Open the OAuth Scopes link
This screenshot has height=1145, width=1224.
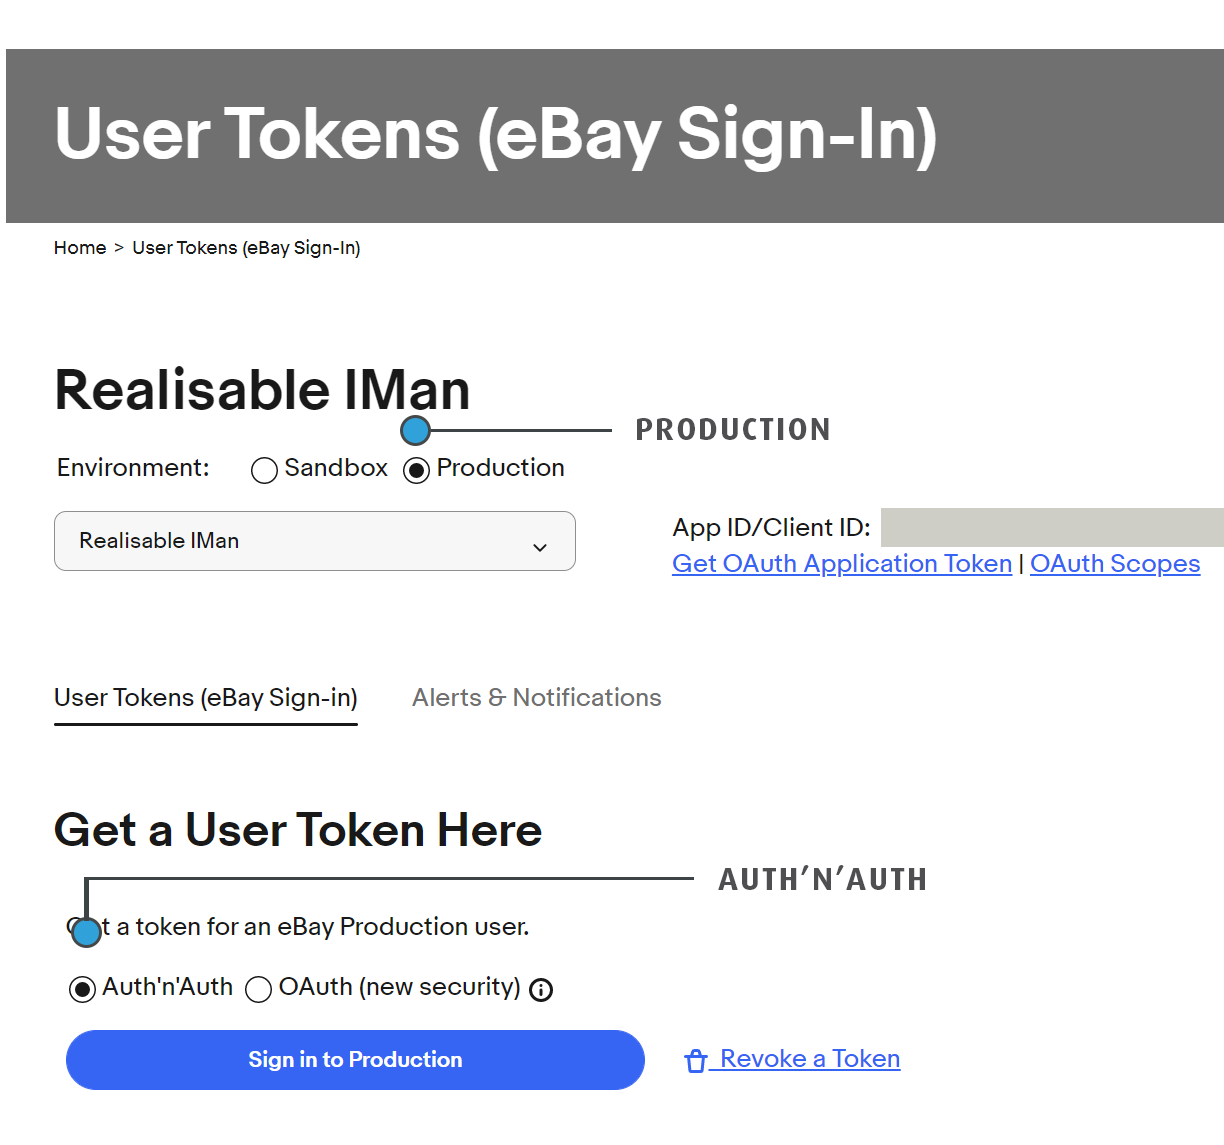(x=1115, y=564)
